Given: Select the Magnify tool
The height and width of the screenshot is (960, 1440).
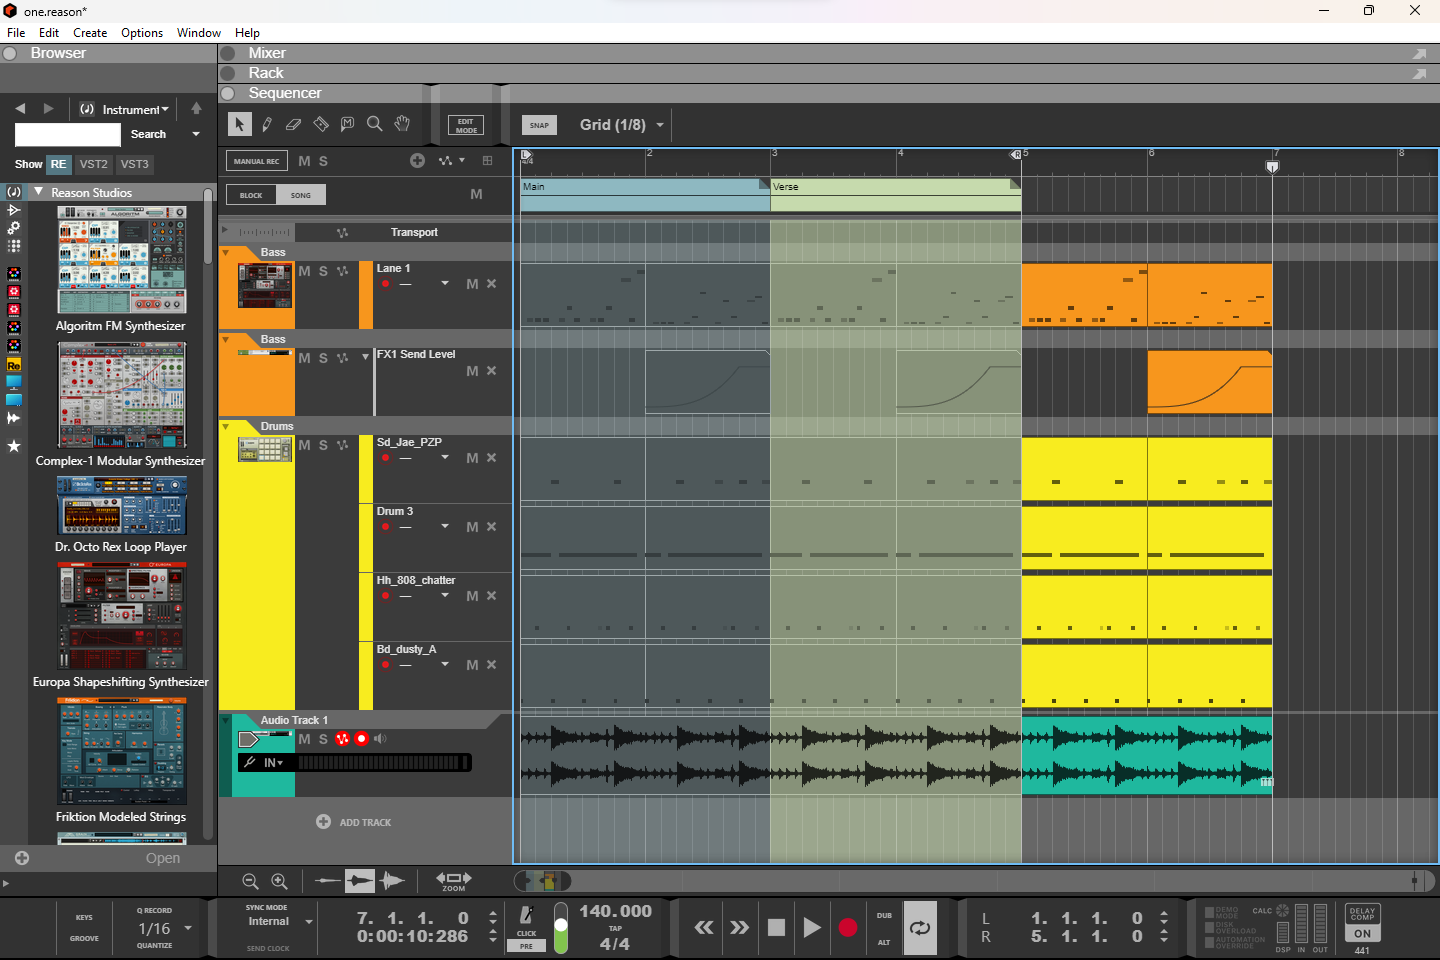Looking at the screenshot, I should (x=375, y=124).
